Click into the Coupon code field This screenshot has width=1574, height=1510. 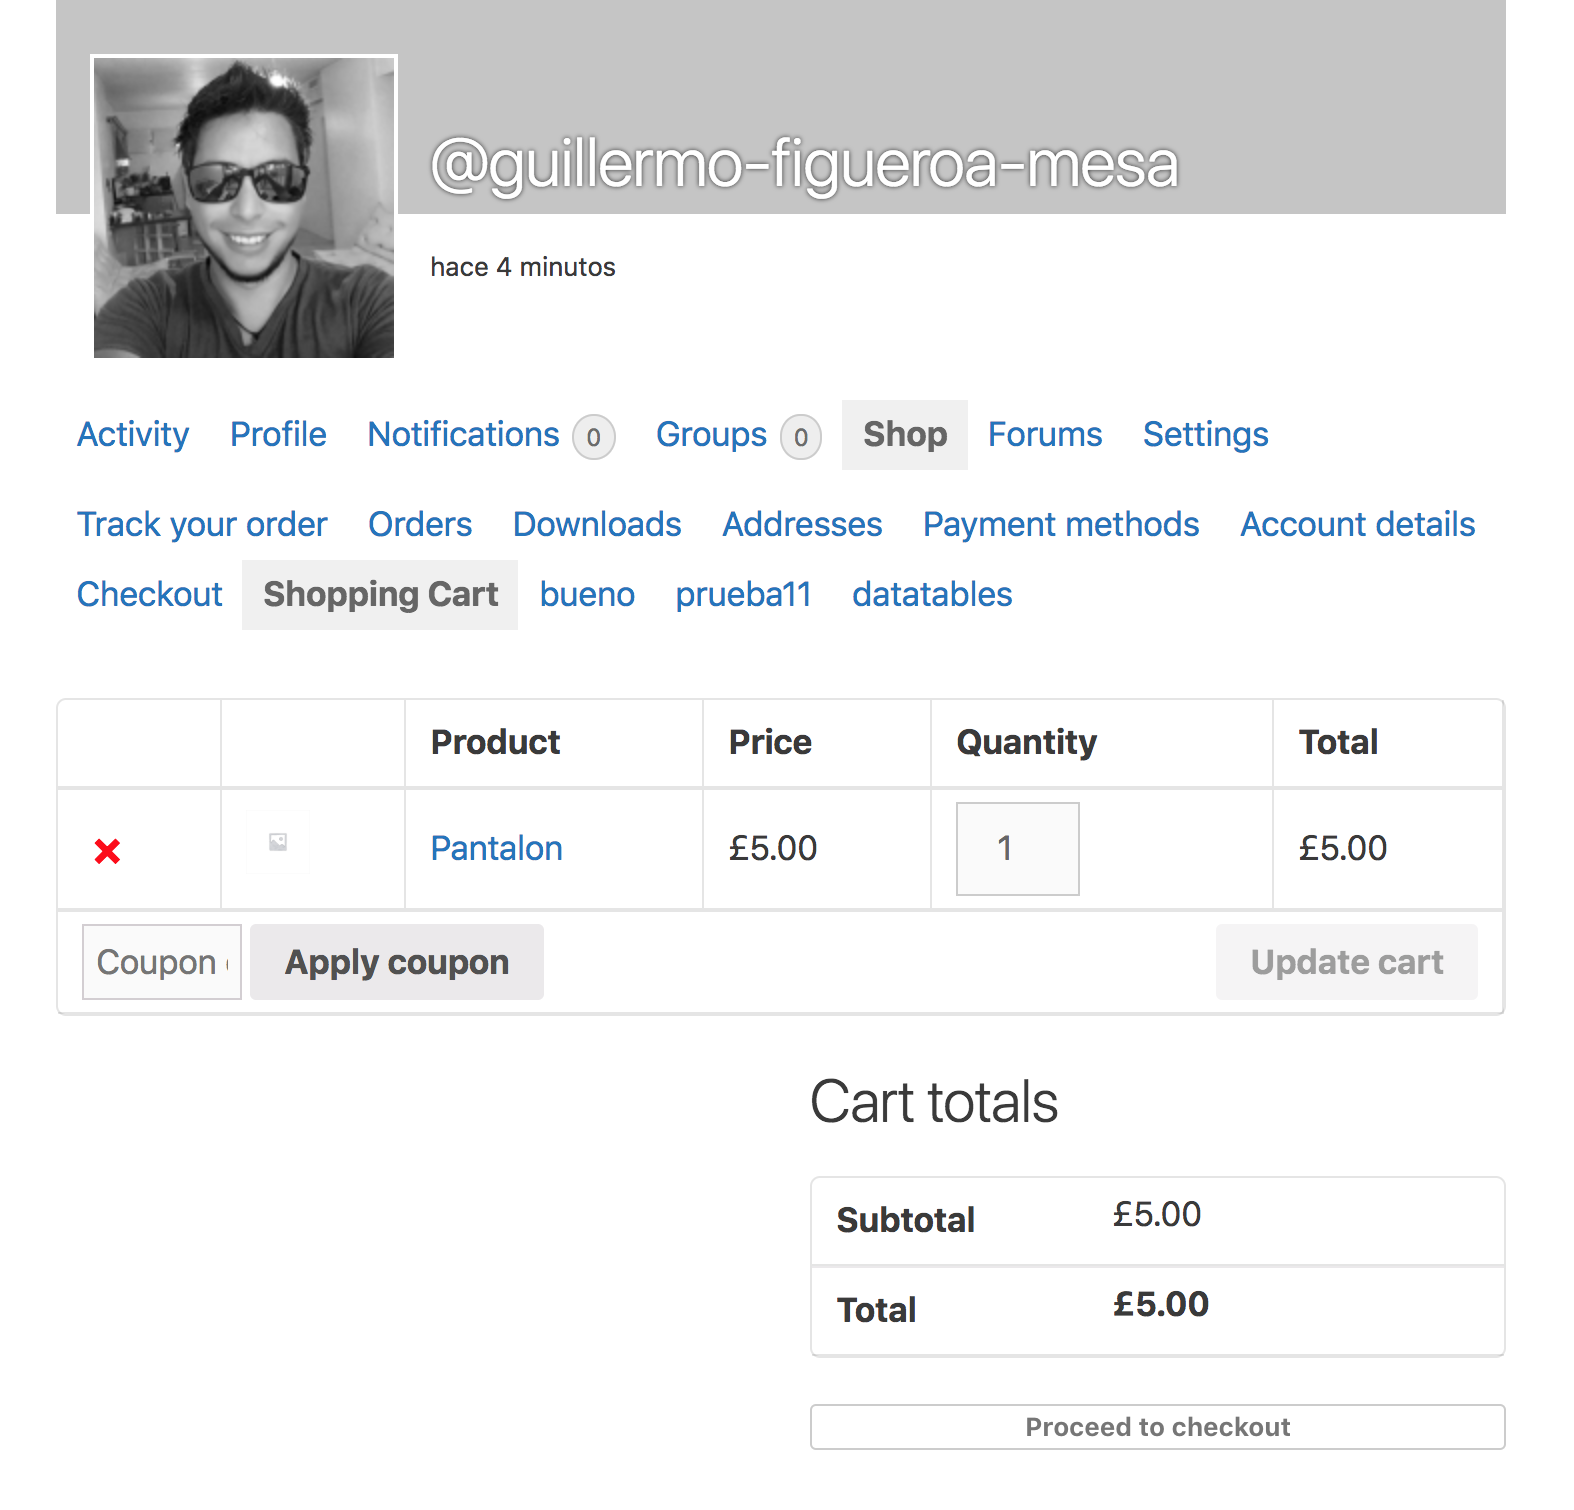[x=162, y=962]
